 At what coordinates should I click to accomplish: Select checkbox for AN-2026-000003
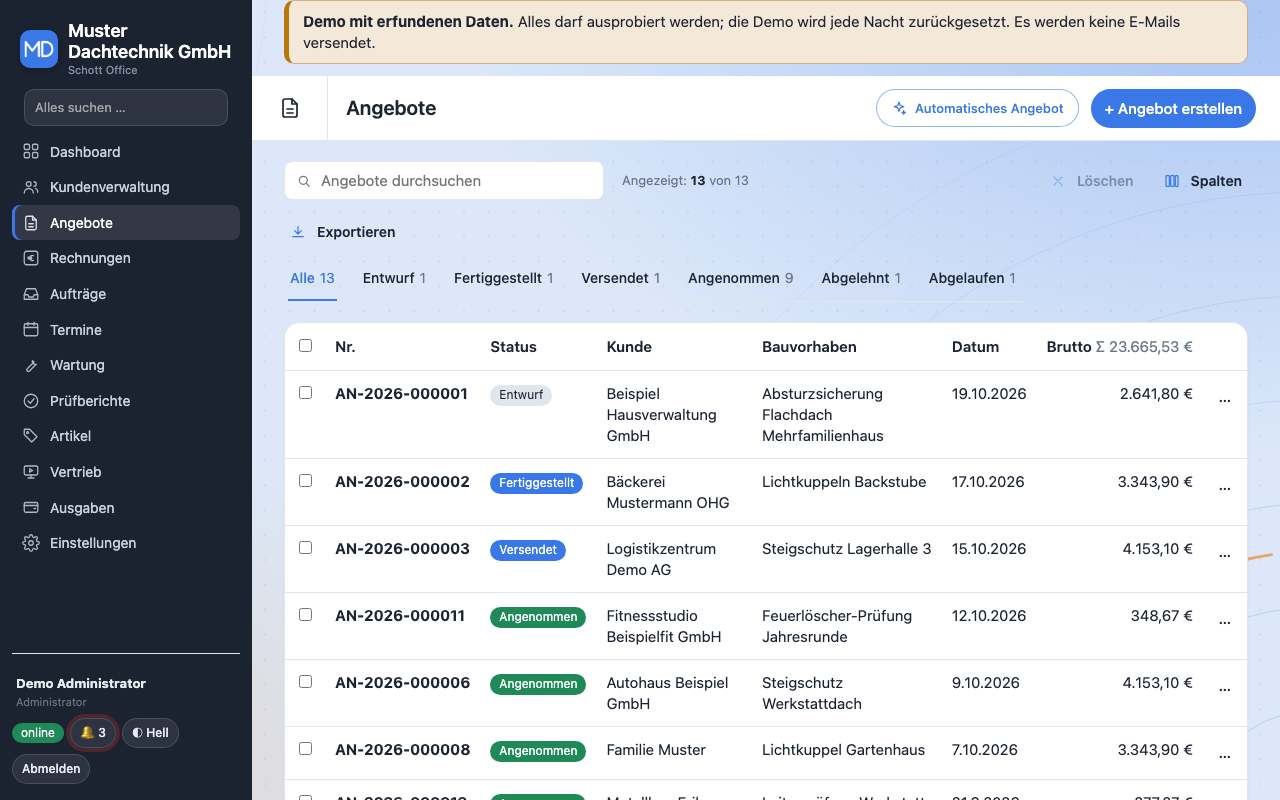[306, 548]
